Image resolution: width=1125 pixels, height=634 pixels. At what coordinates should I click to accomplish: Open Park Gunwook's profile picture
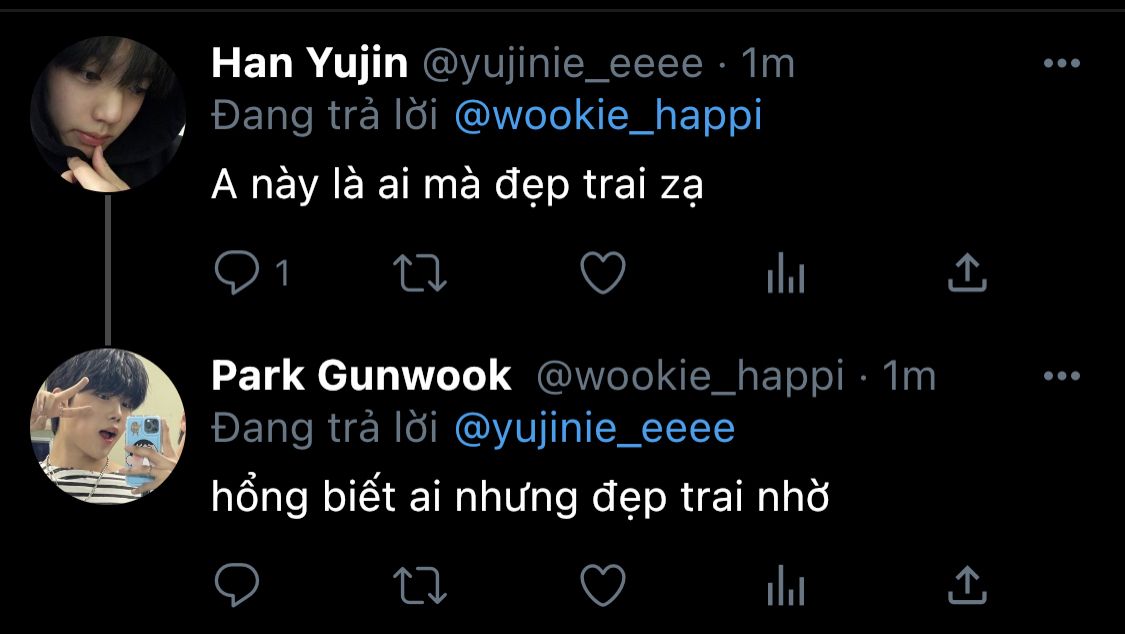click(108, 426)
